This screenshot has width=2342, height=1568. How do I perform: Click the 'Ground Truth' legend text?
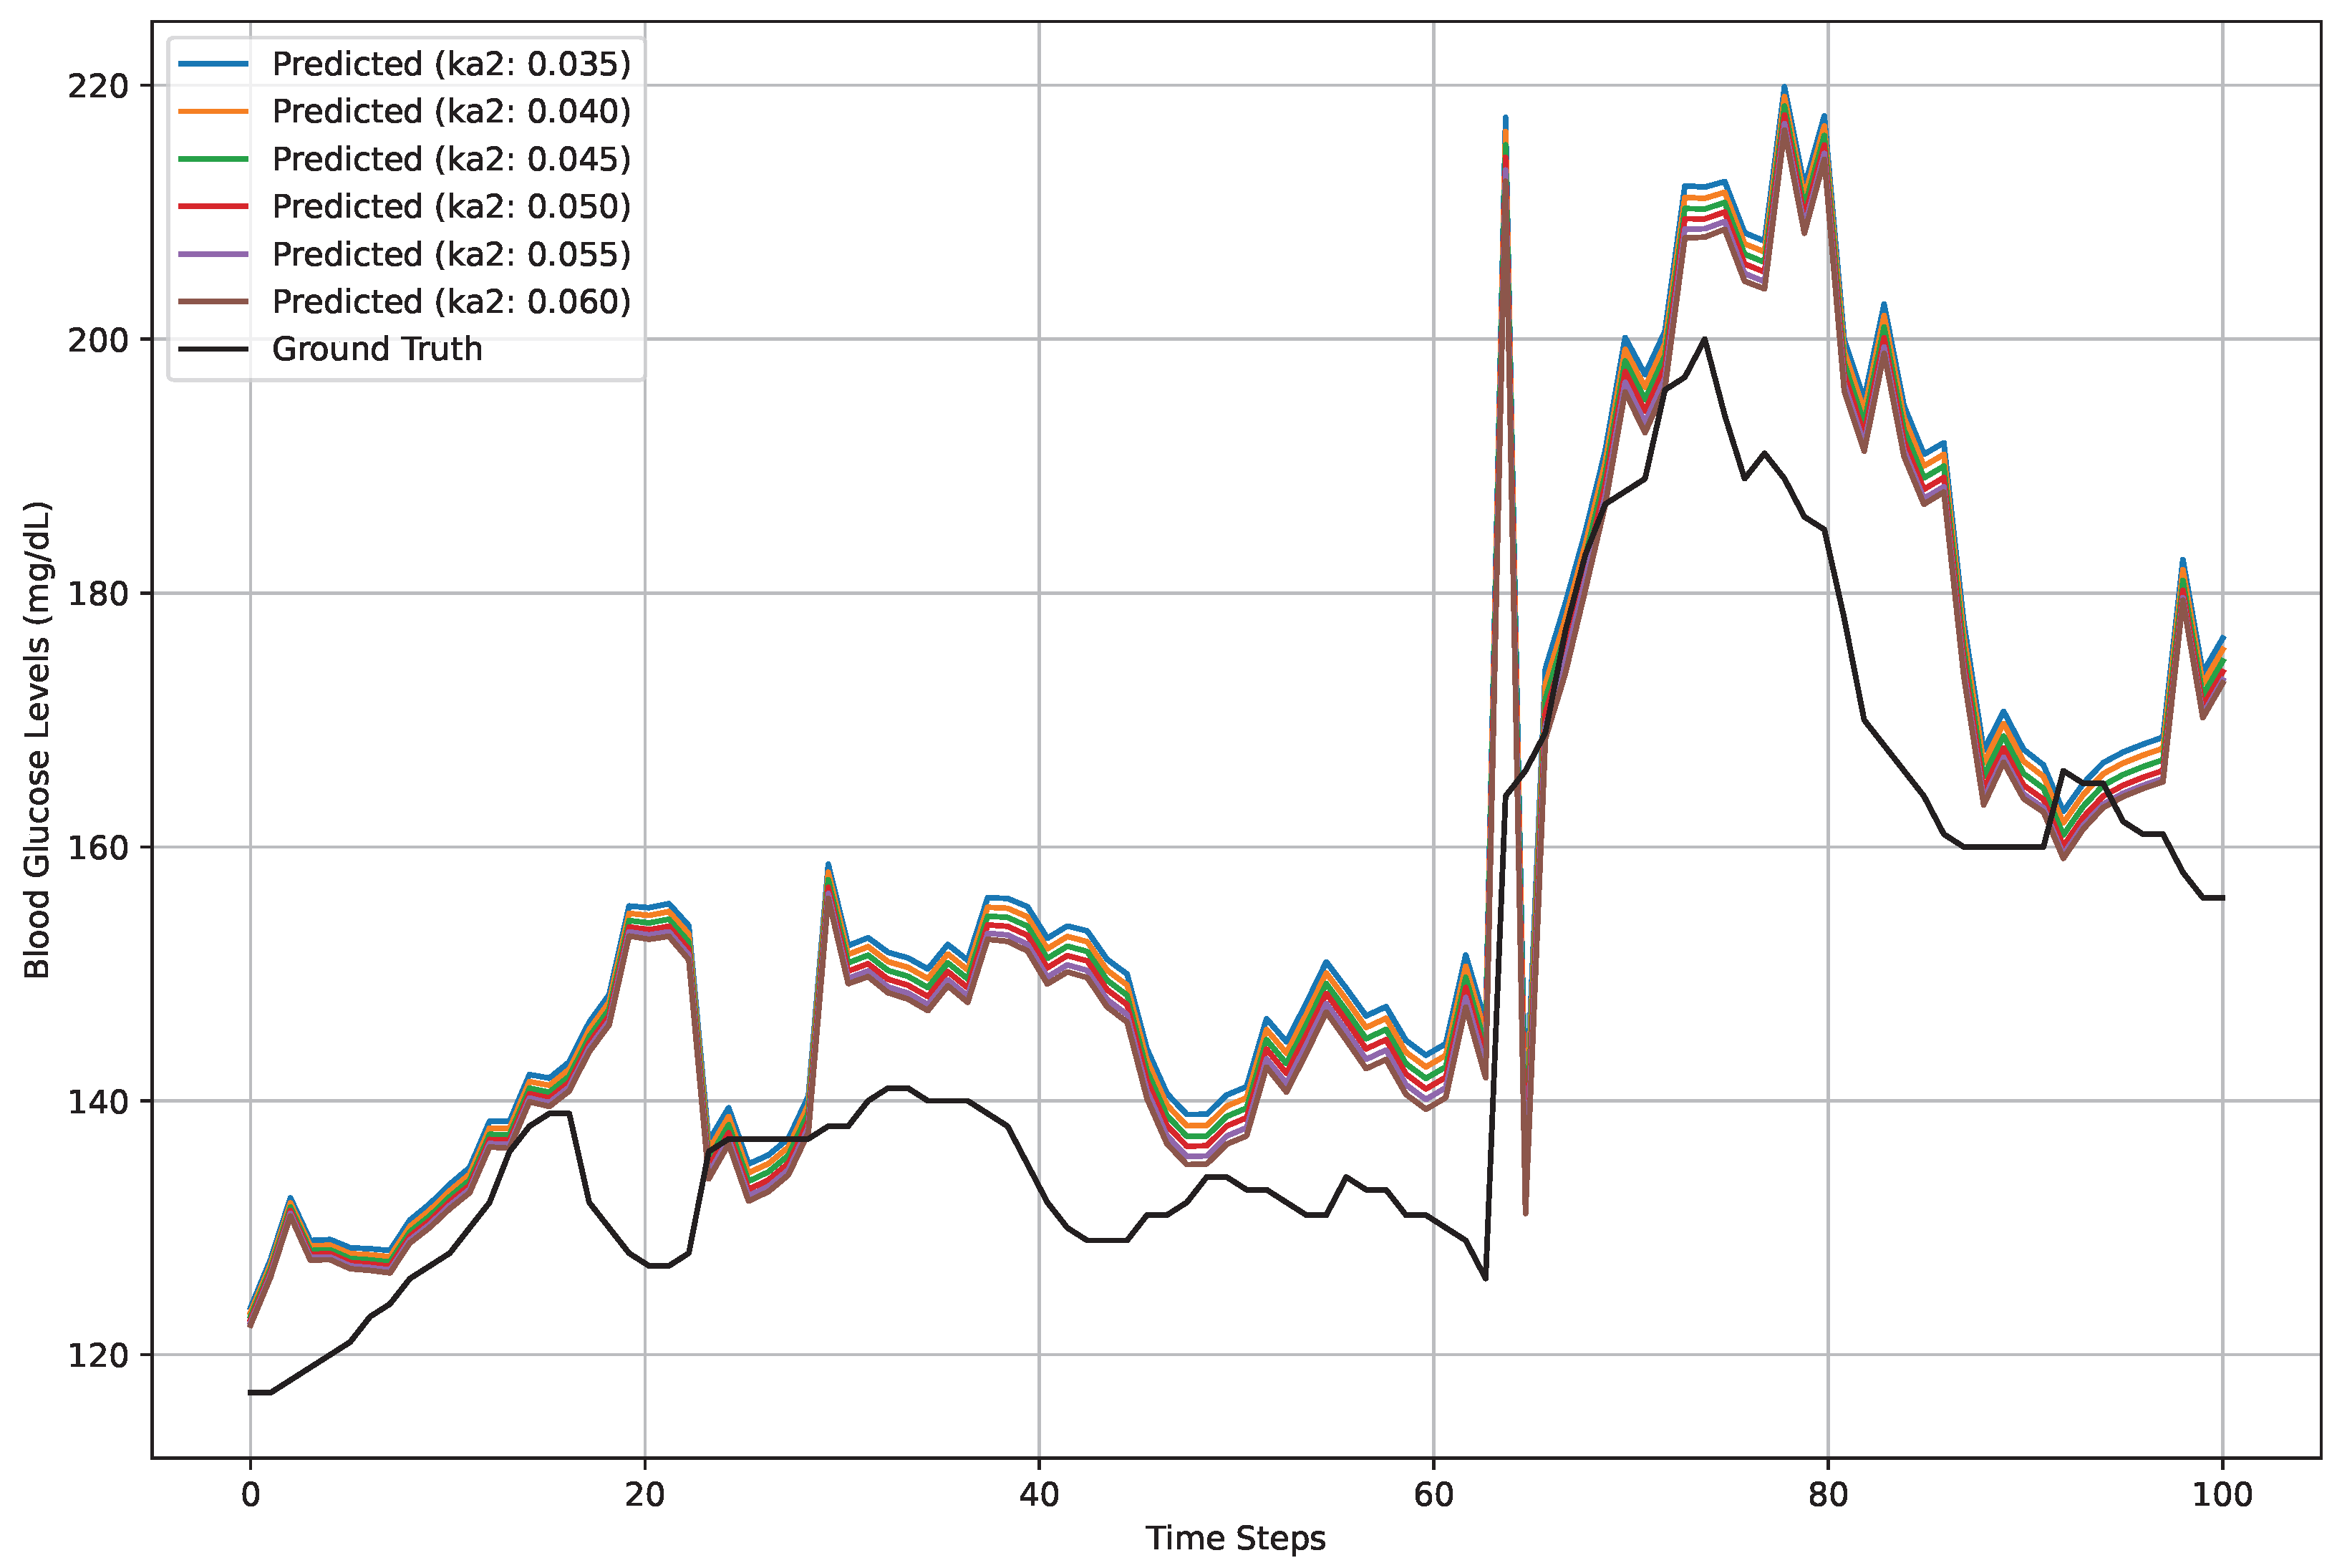377,349
